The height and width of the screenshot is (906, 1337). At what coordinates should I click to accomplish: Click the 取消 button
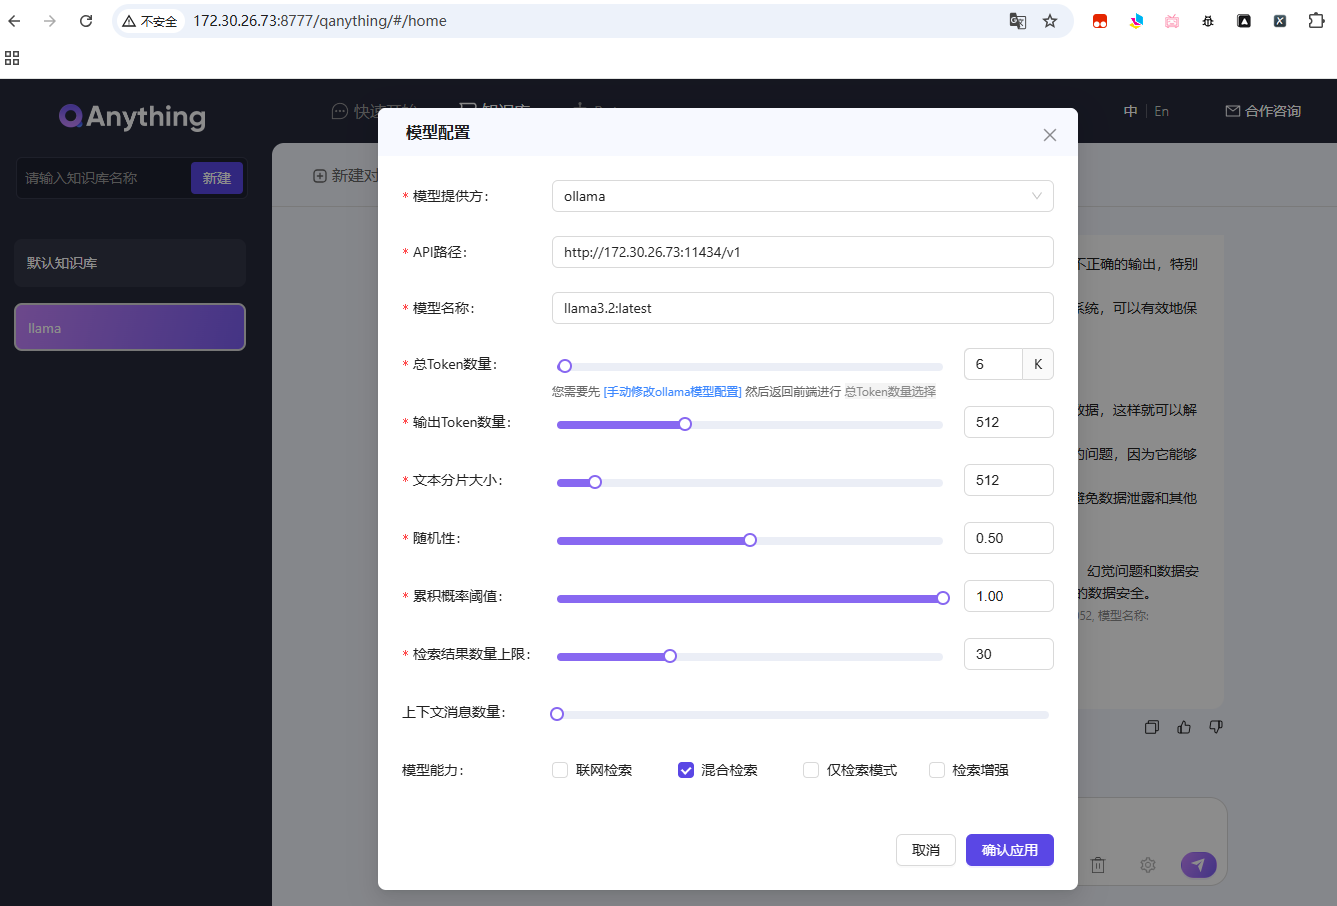click(x=926, y=850)
